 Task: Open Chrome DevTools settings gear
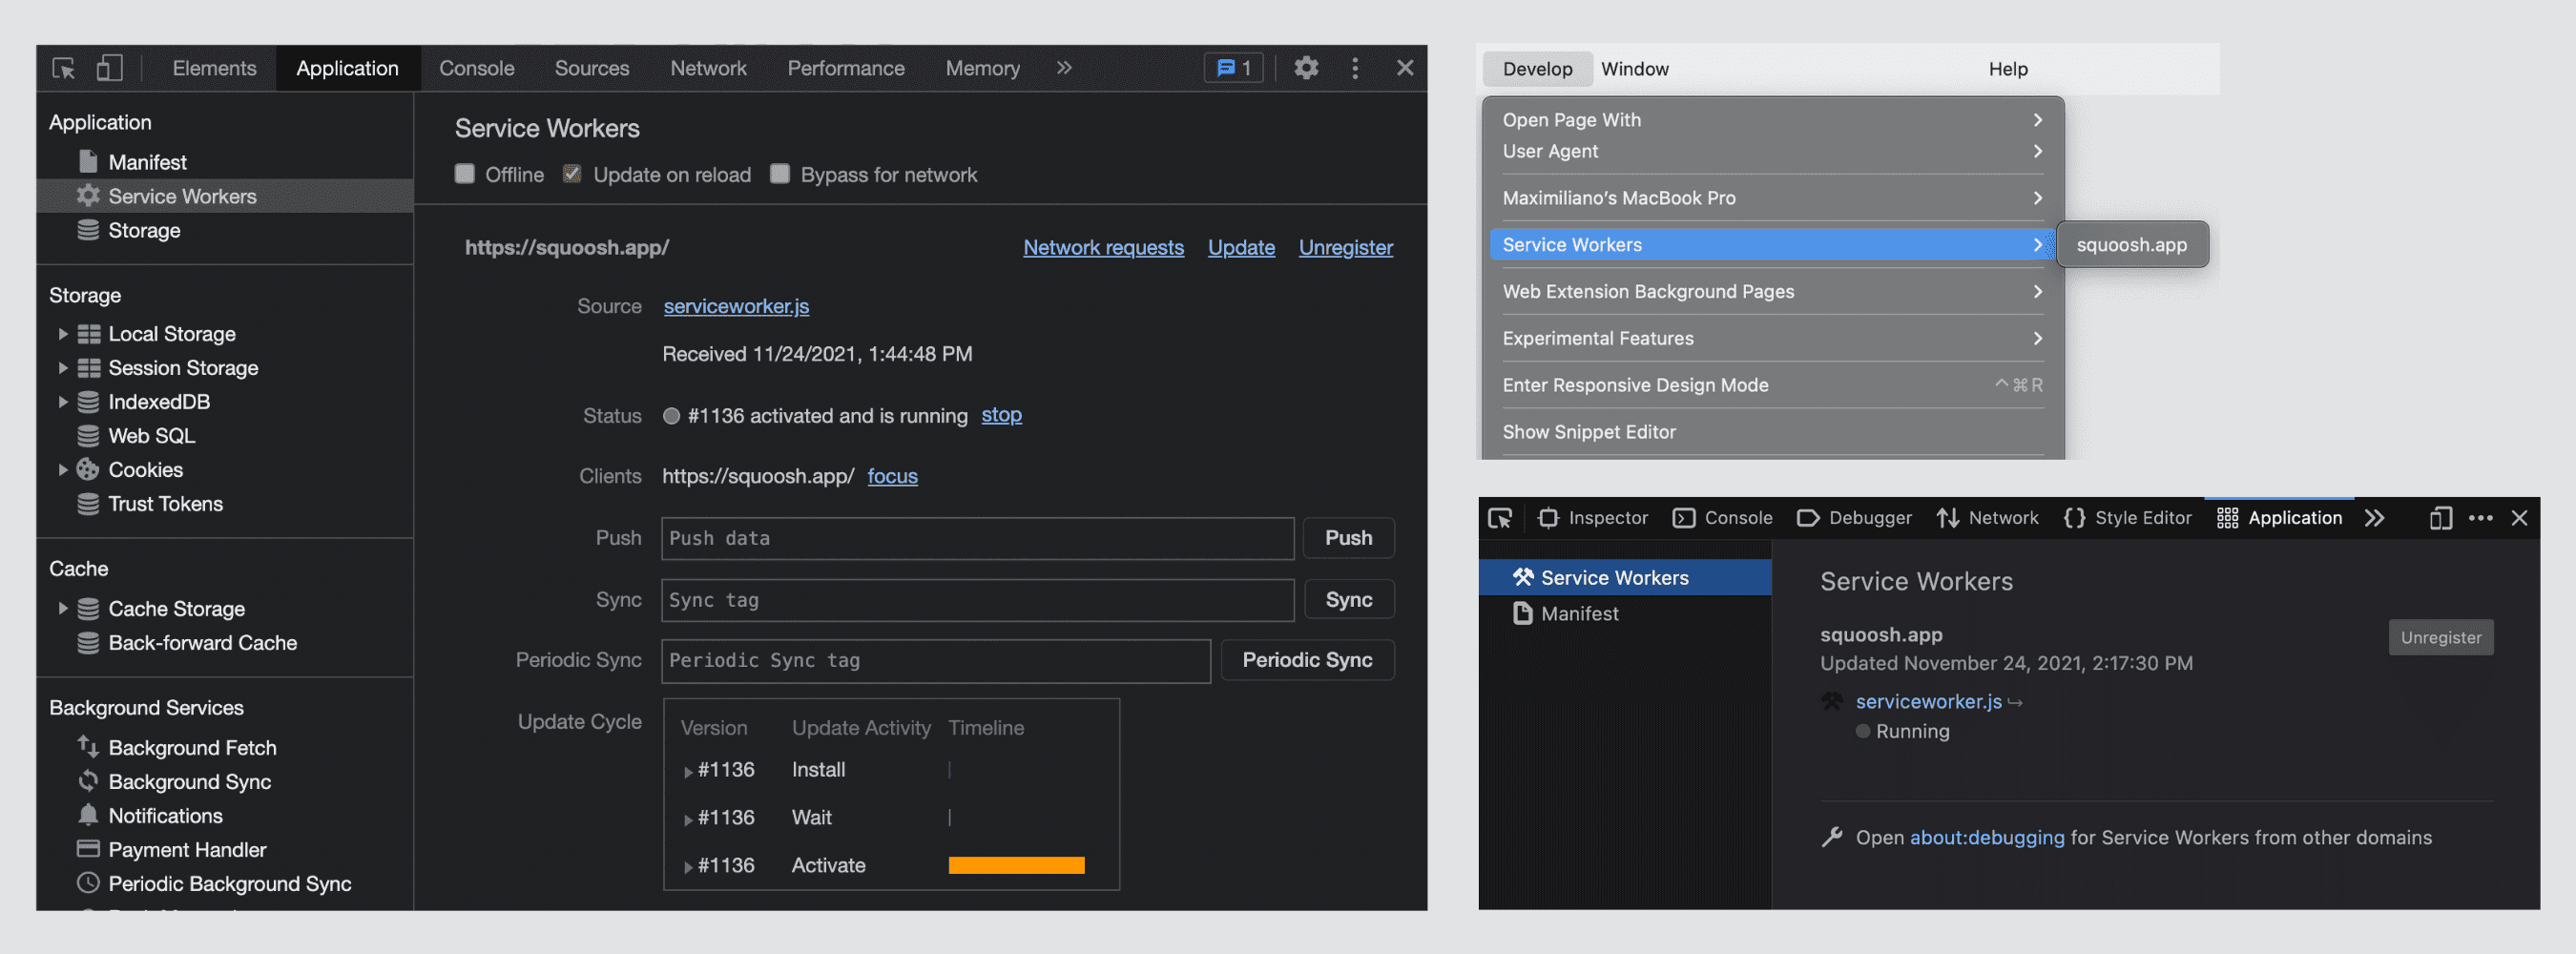[1307, 67]
